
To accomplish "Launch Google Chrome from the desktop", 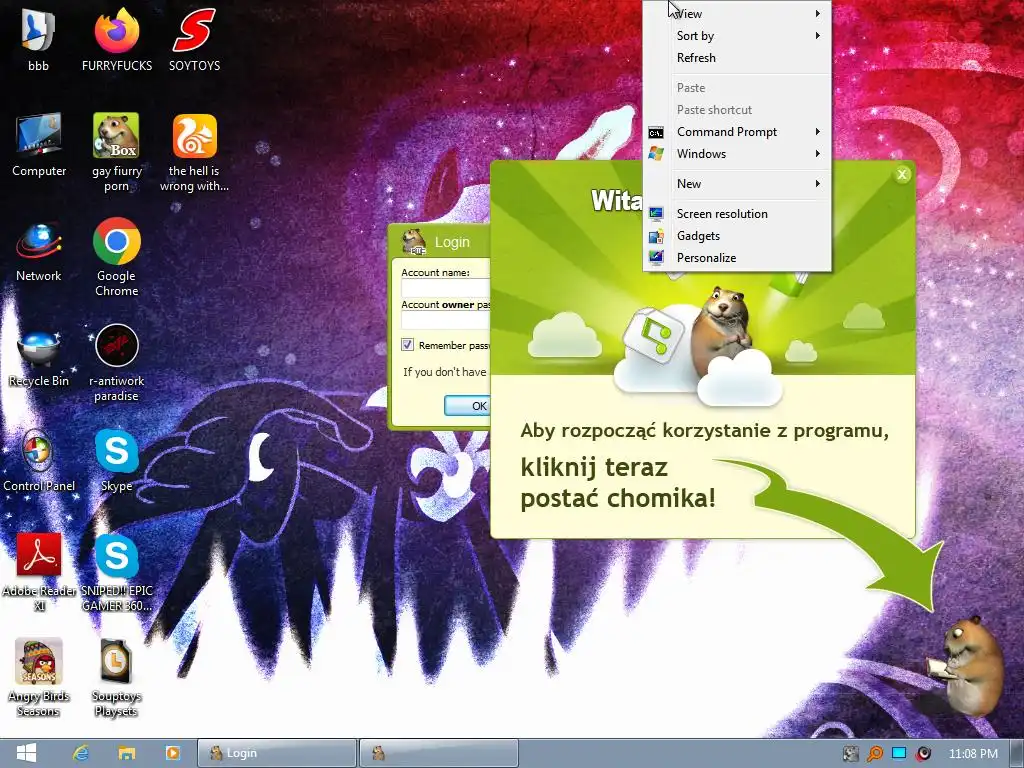I will pyautogui.click(x=116, y=258).
